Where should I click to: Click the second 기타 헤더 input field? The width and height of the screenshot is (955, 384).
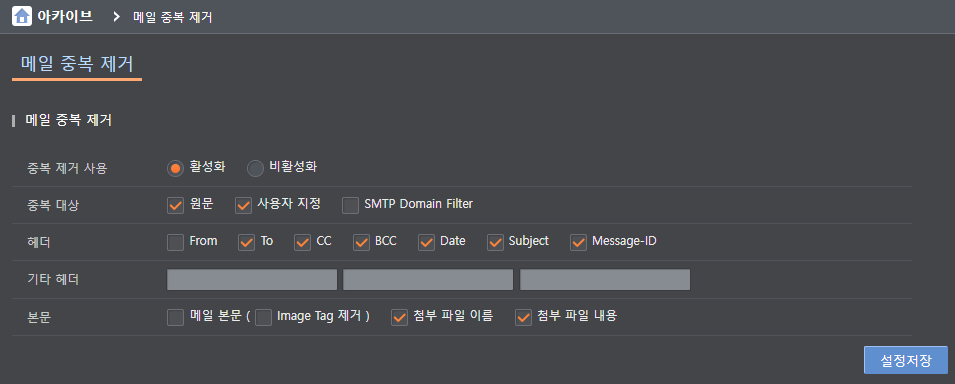[x=428, y=280]
